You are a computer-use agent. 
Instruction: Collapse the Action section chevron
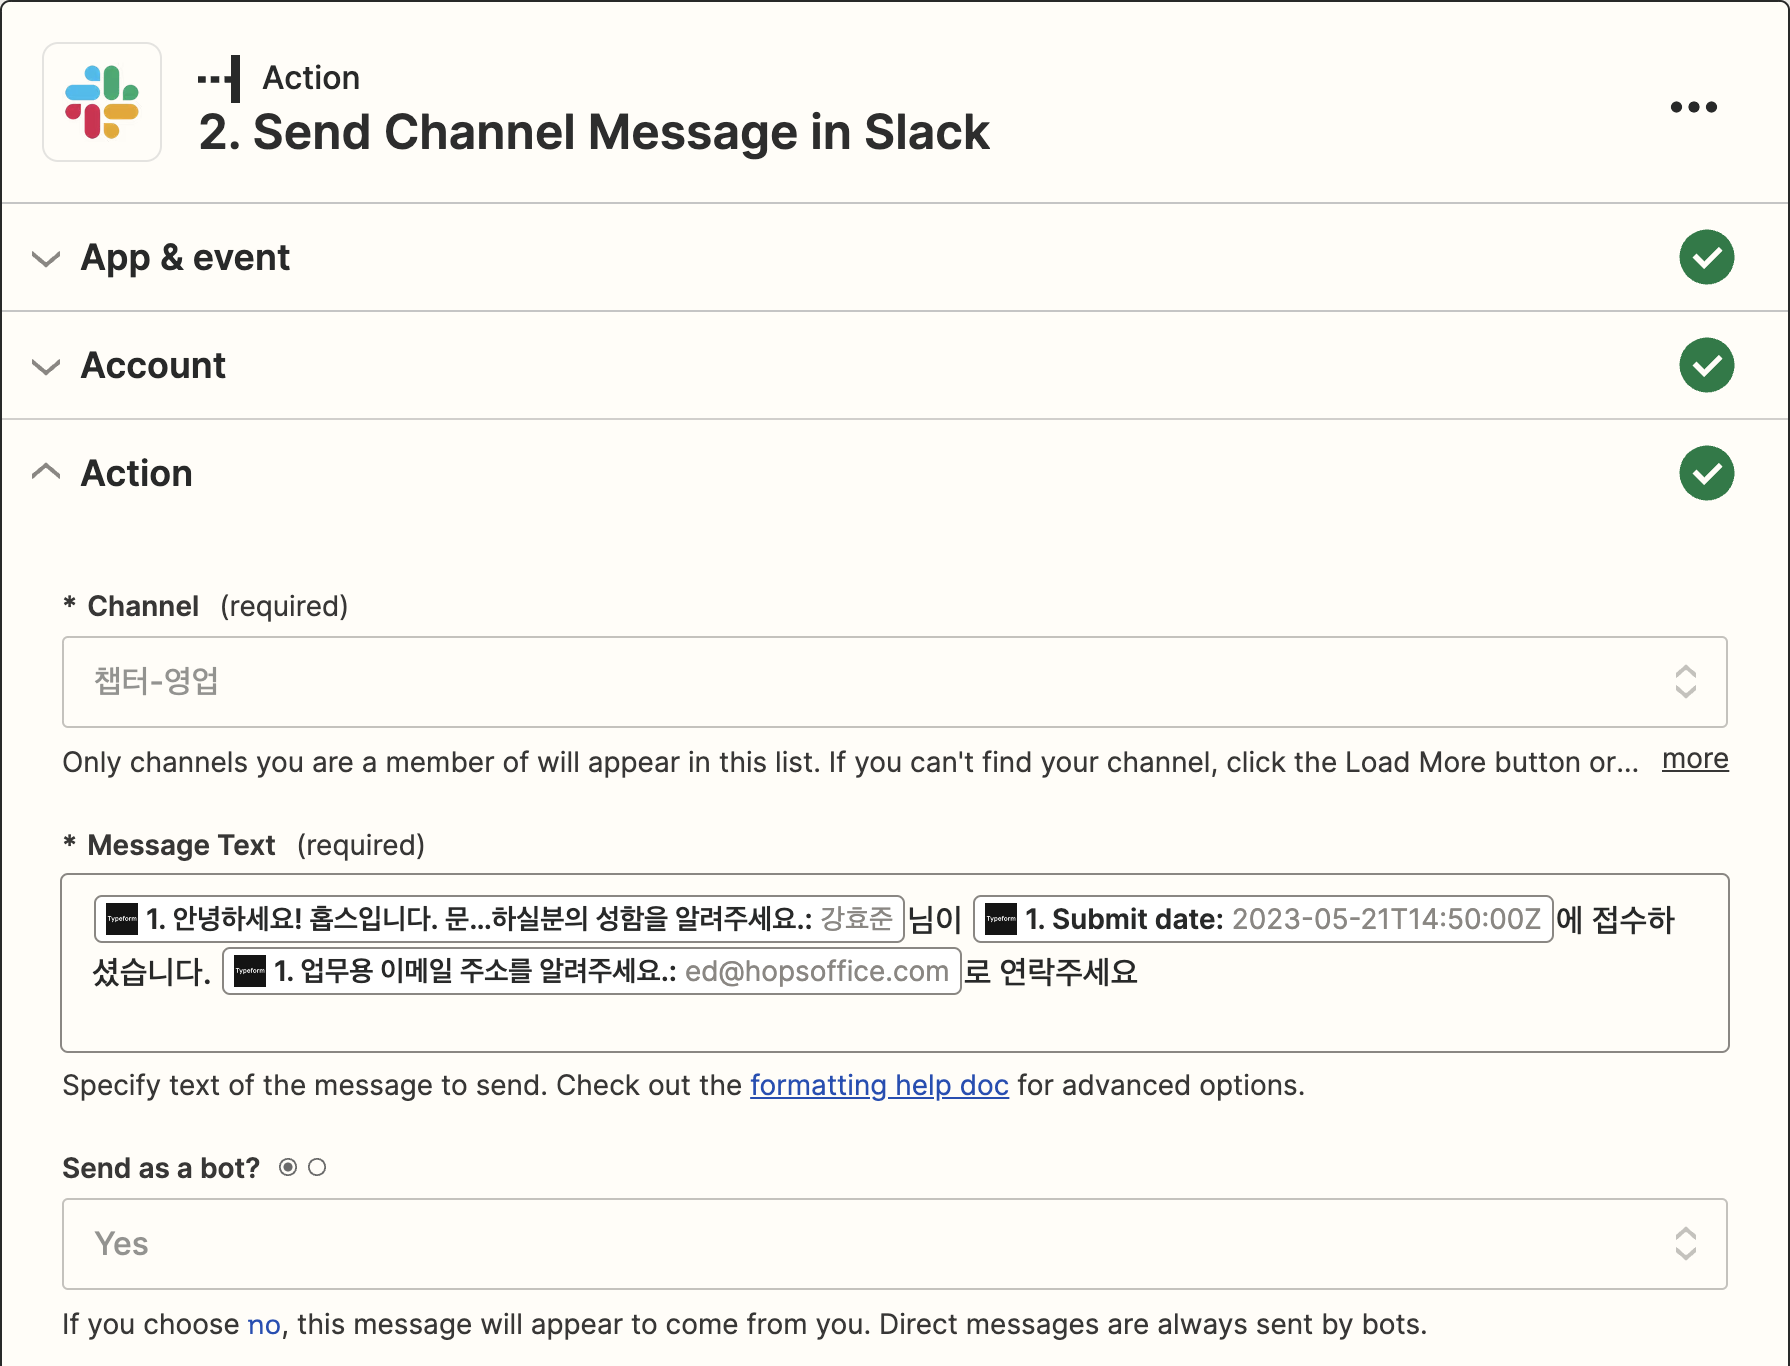(46, 471)
